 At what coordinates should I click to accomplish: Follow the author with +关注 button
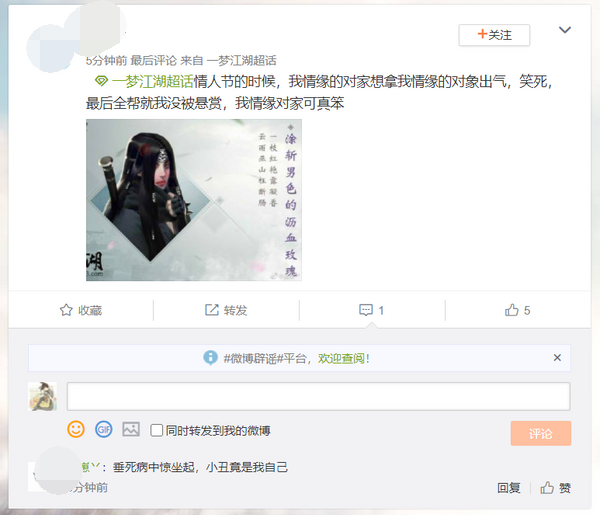(x=494, y=35)
